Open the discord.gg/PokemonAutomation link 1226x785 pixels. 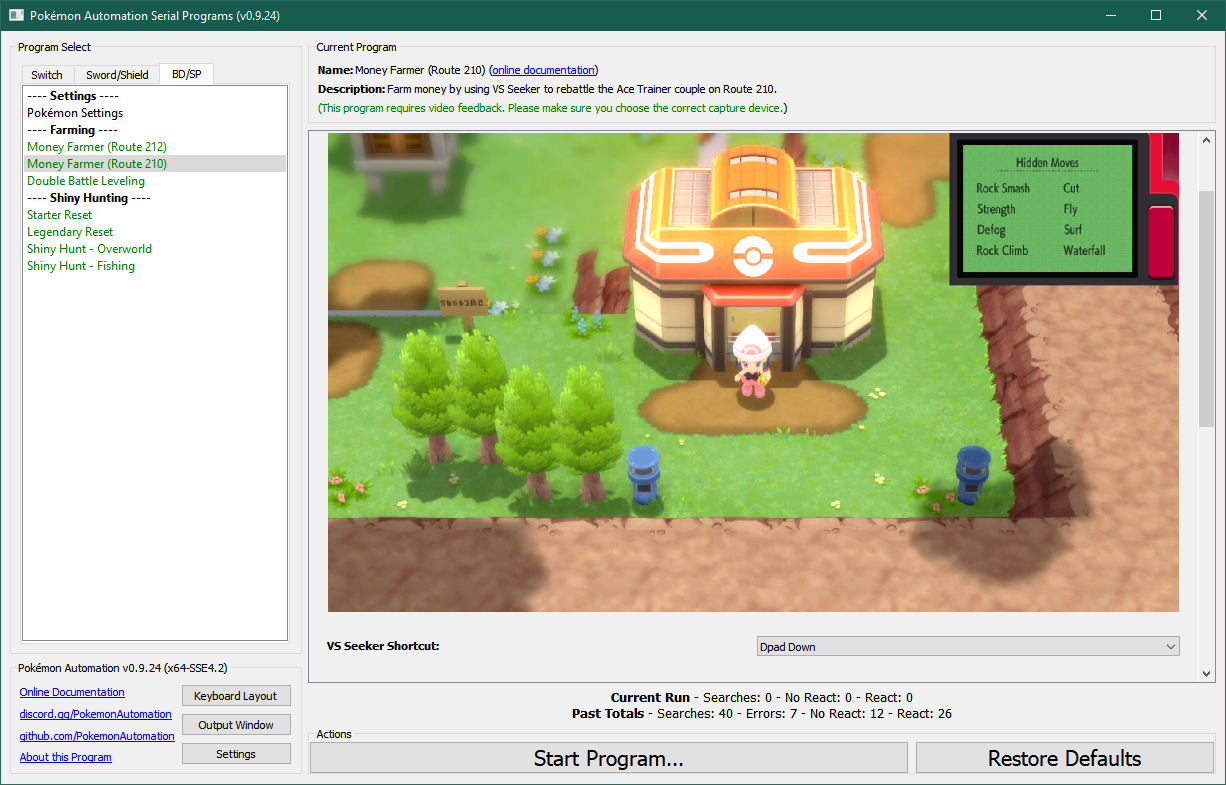[x=95, y=714]
